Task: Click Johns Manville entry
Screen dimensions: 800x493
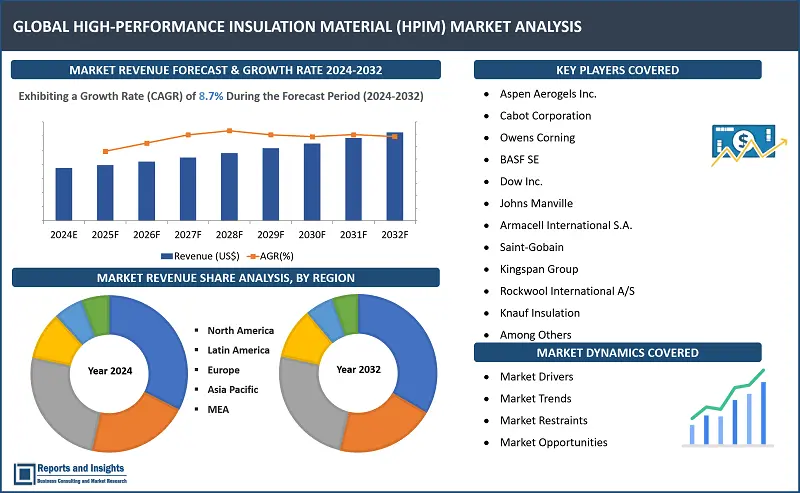Action: coord(536,204)
